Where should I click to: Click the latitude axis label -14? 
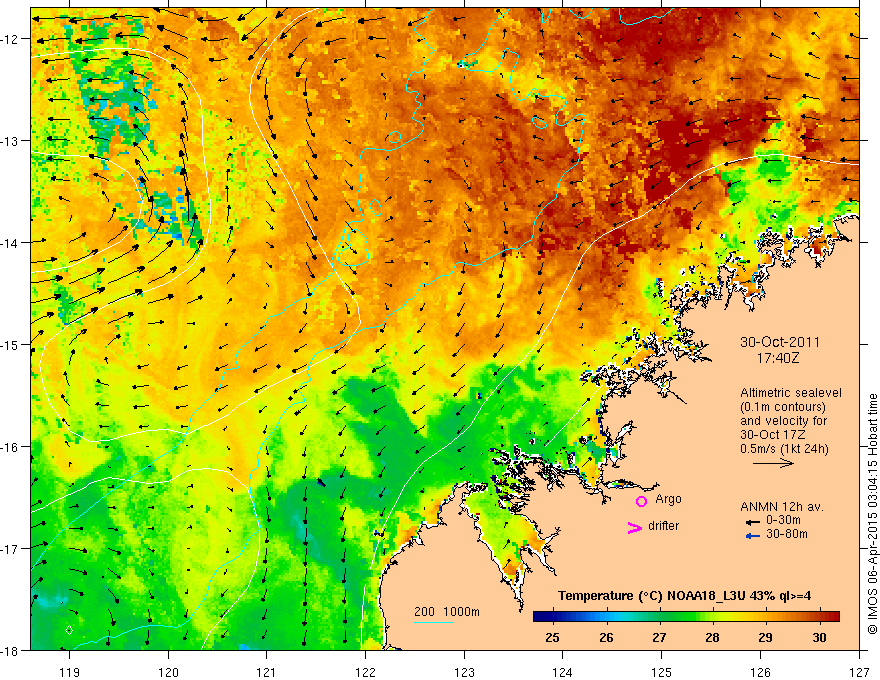pyautogui.click(x=10, y=243)
